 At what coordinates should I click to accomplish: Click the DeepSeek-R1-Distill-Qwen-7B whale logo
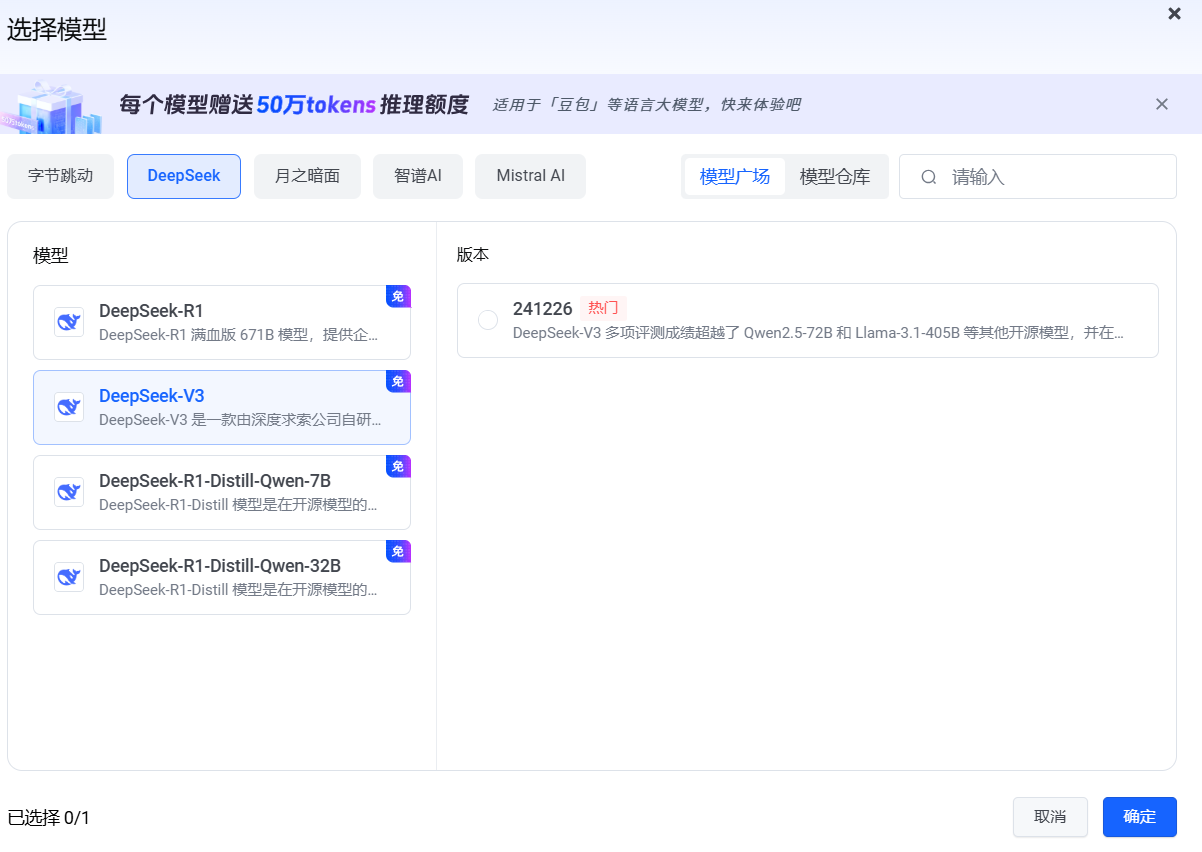[x=69, y=492]
